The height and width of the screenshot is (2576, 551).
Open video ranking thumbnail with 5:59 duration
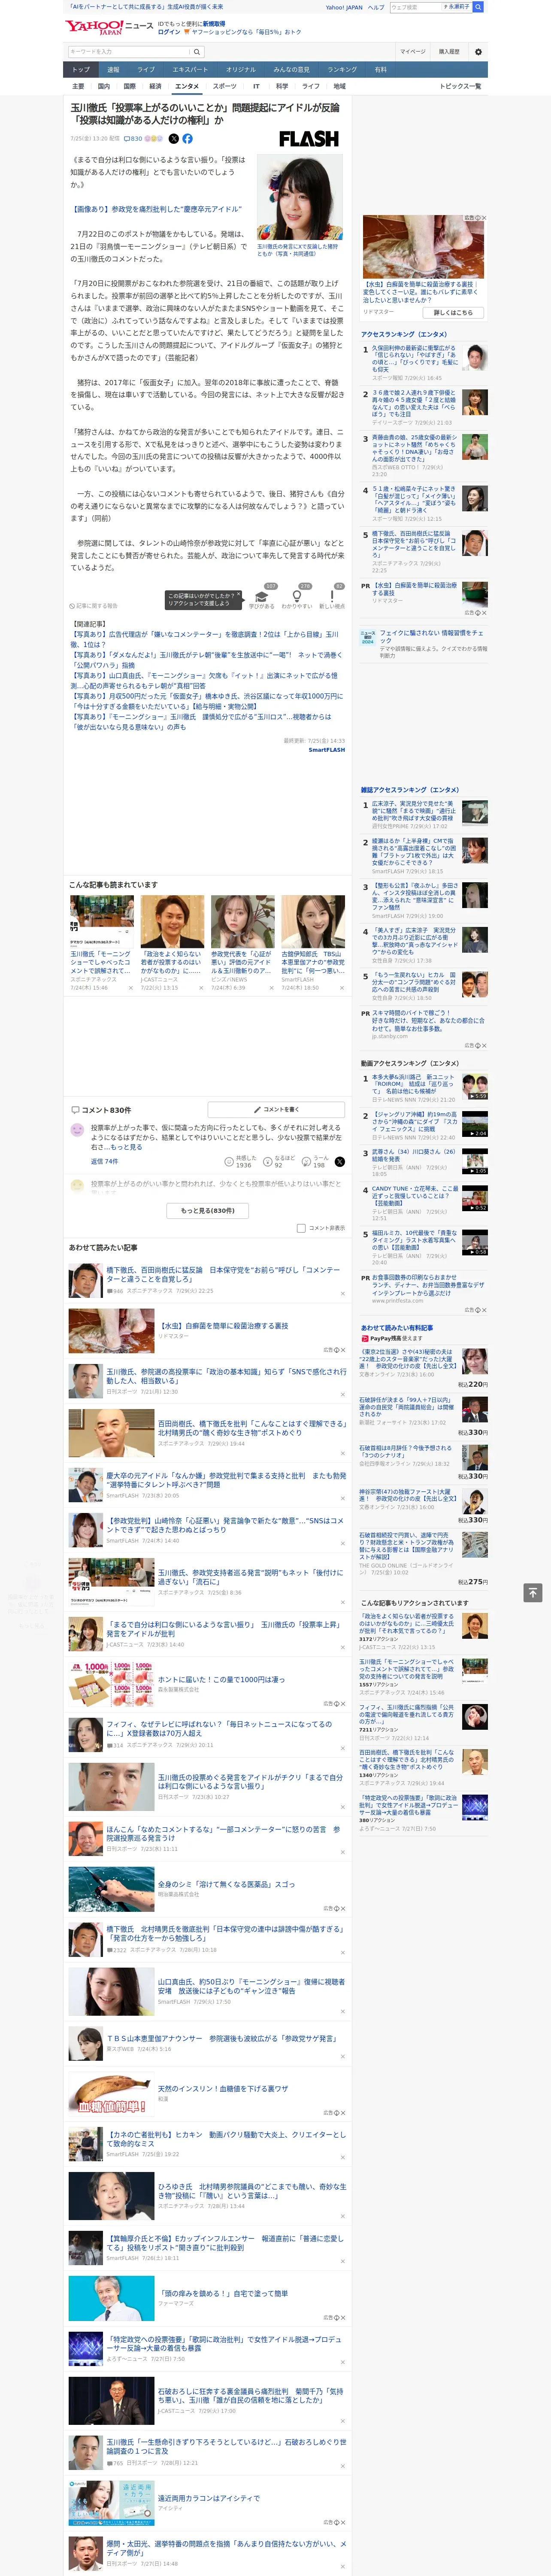(x=475, y=1087)
